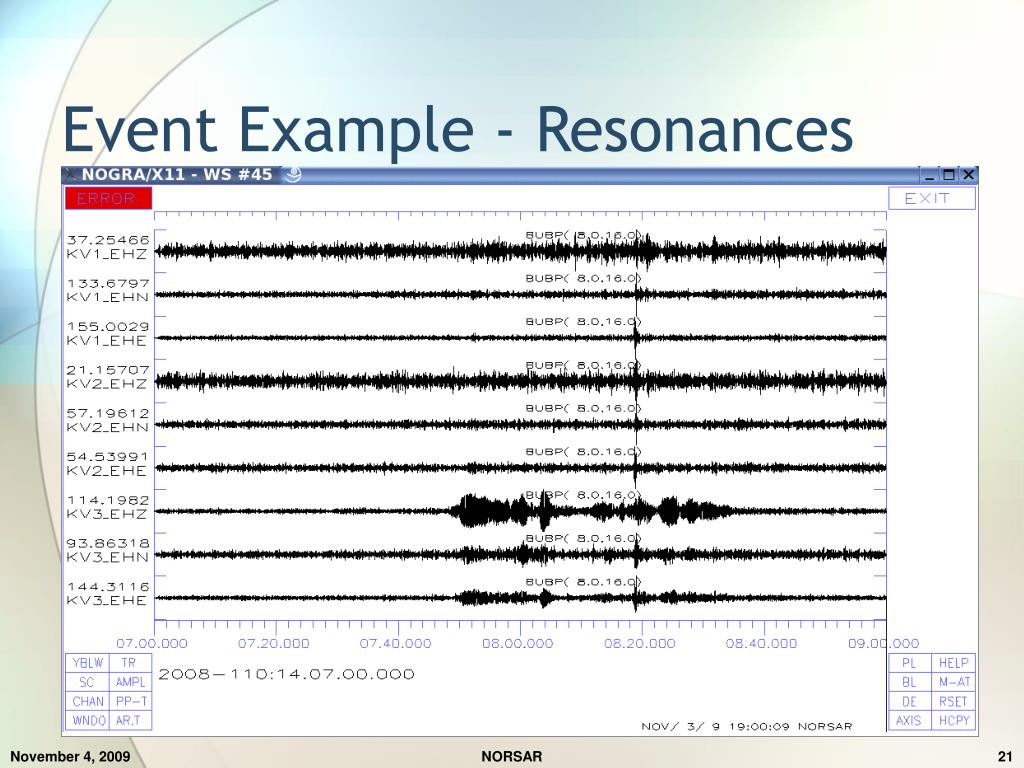Viewport: 1024px width, 768px height.
Task: Select the KV2_EHE channel label
Action: 106,471
